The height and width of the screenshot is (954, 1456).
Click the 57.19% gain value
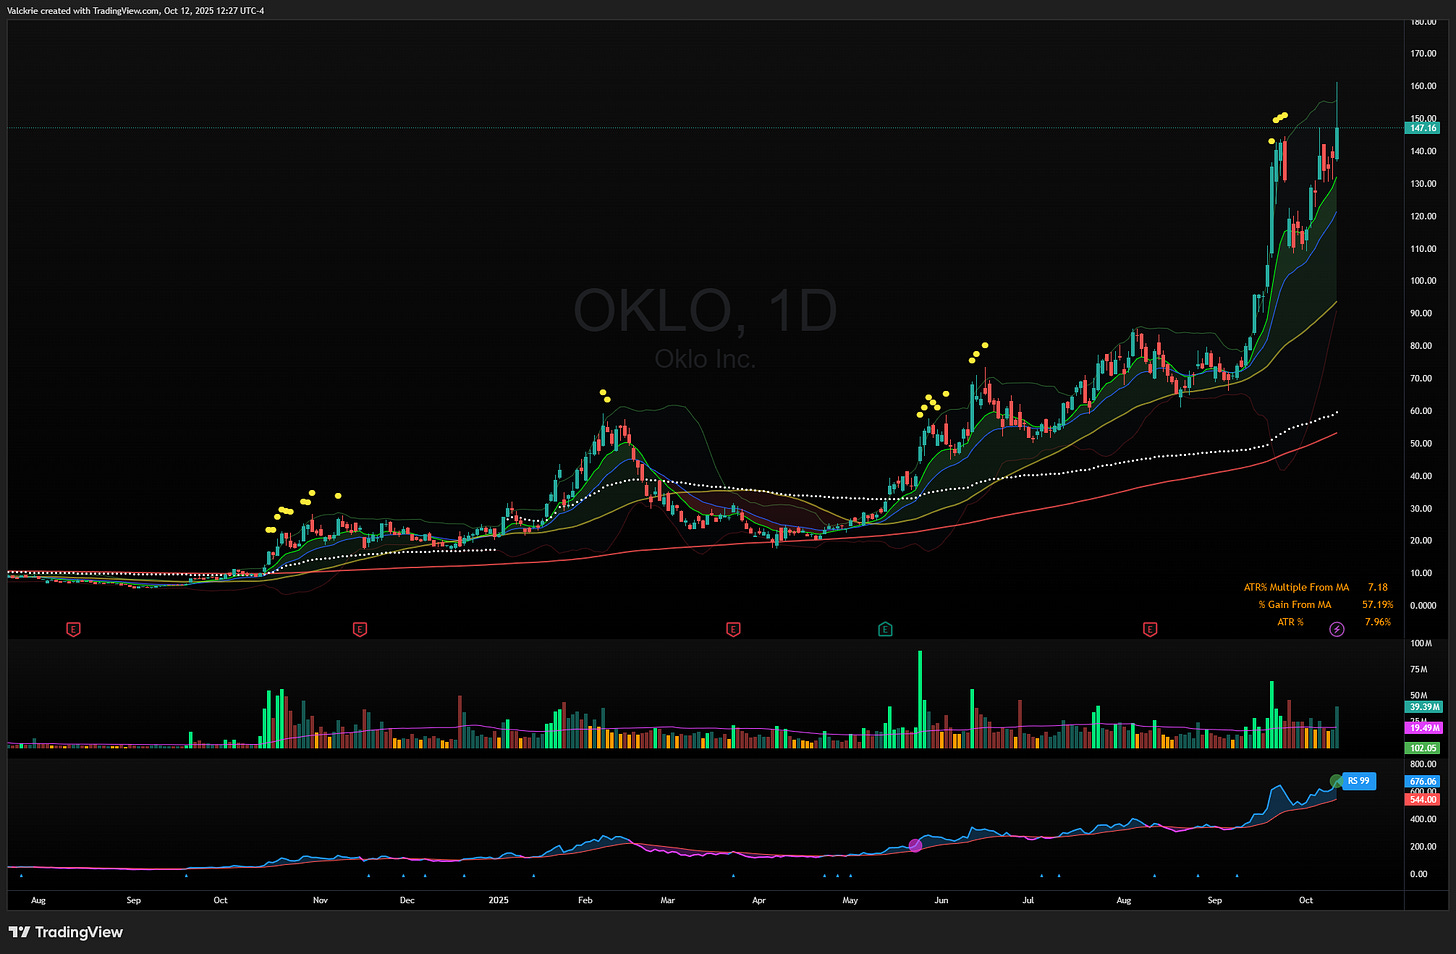pyautogui.click(x=1377, y=604)
